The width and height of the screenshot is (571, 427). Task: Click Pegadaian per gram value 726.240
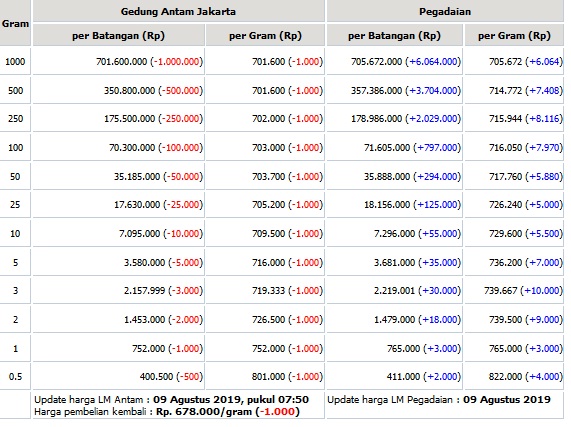tap(505, 205)
